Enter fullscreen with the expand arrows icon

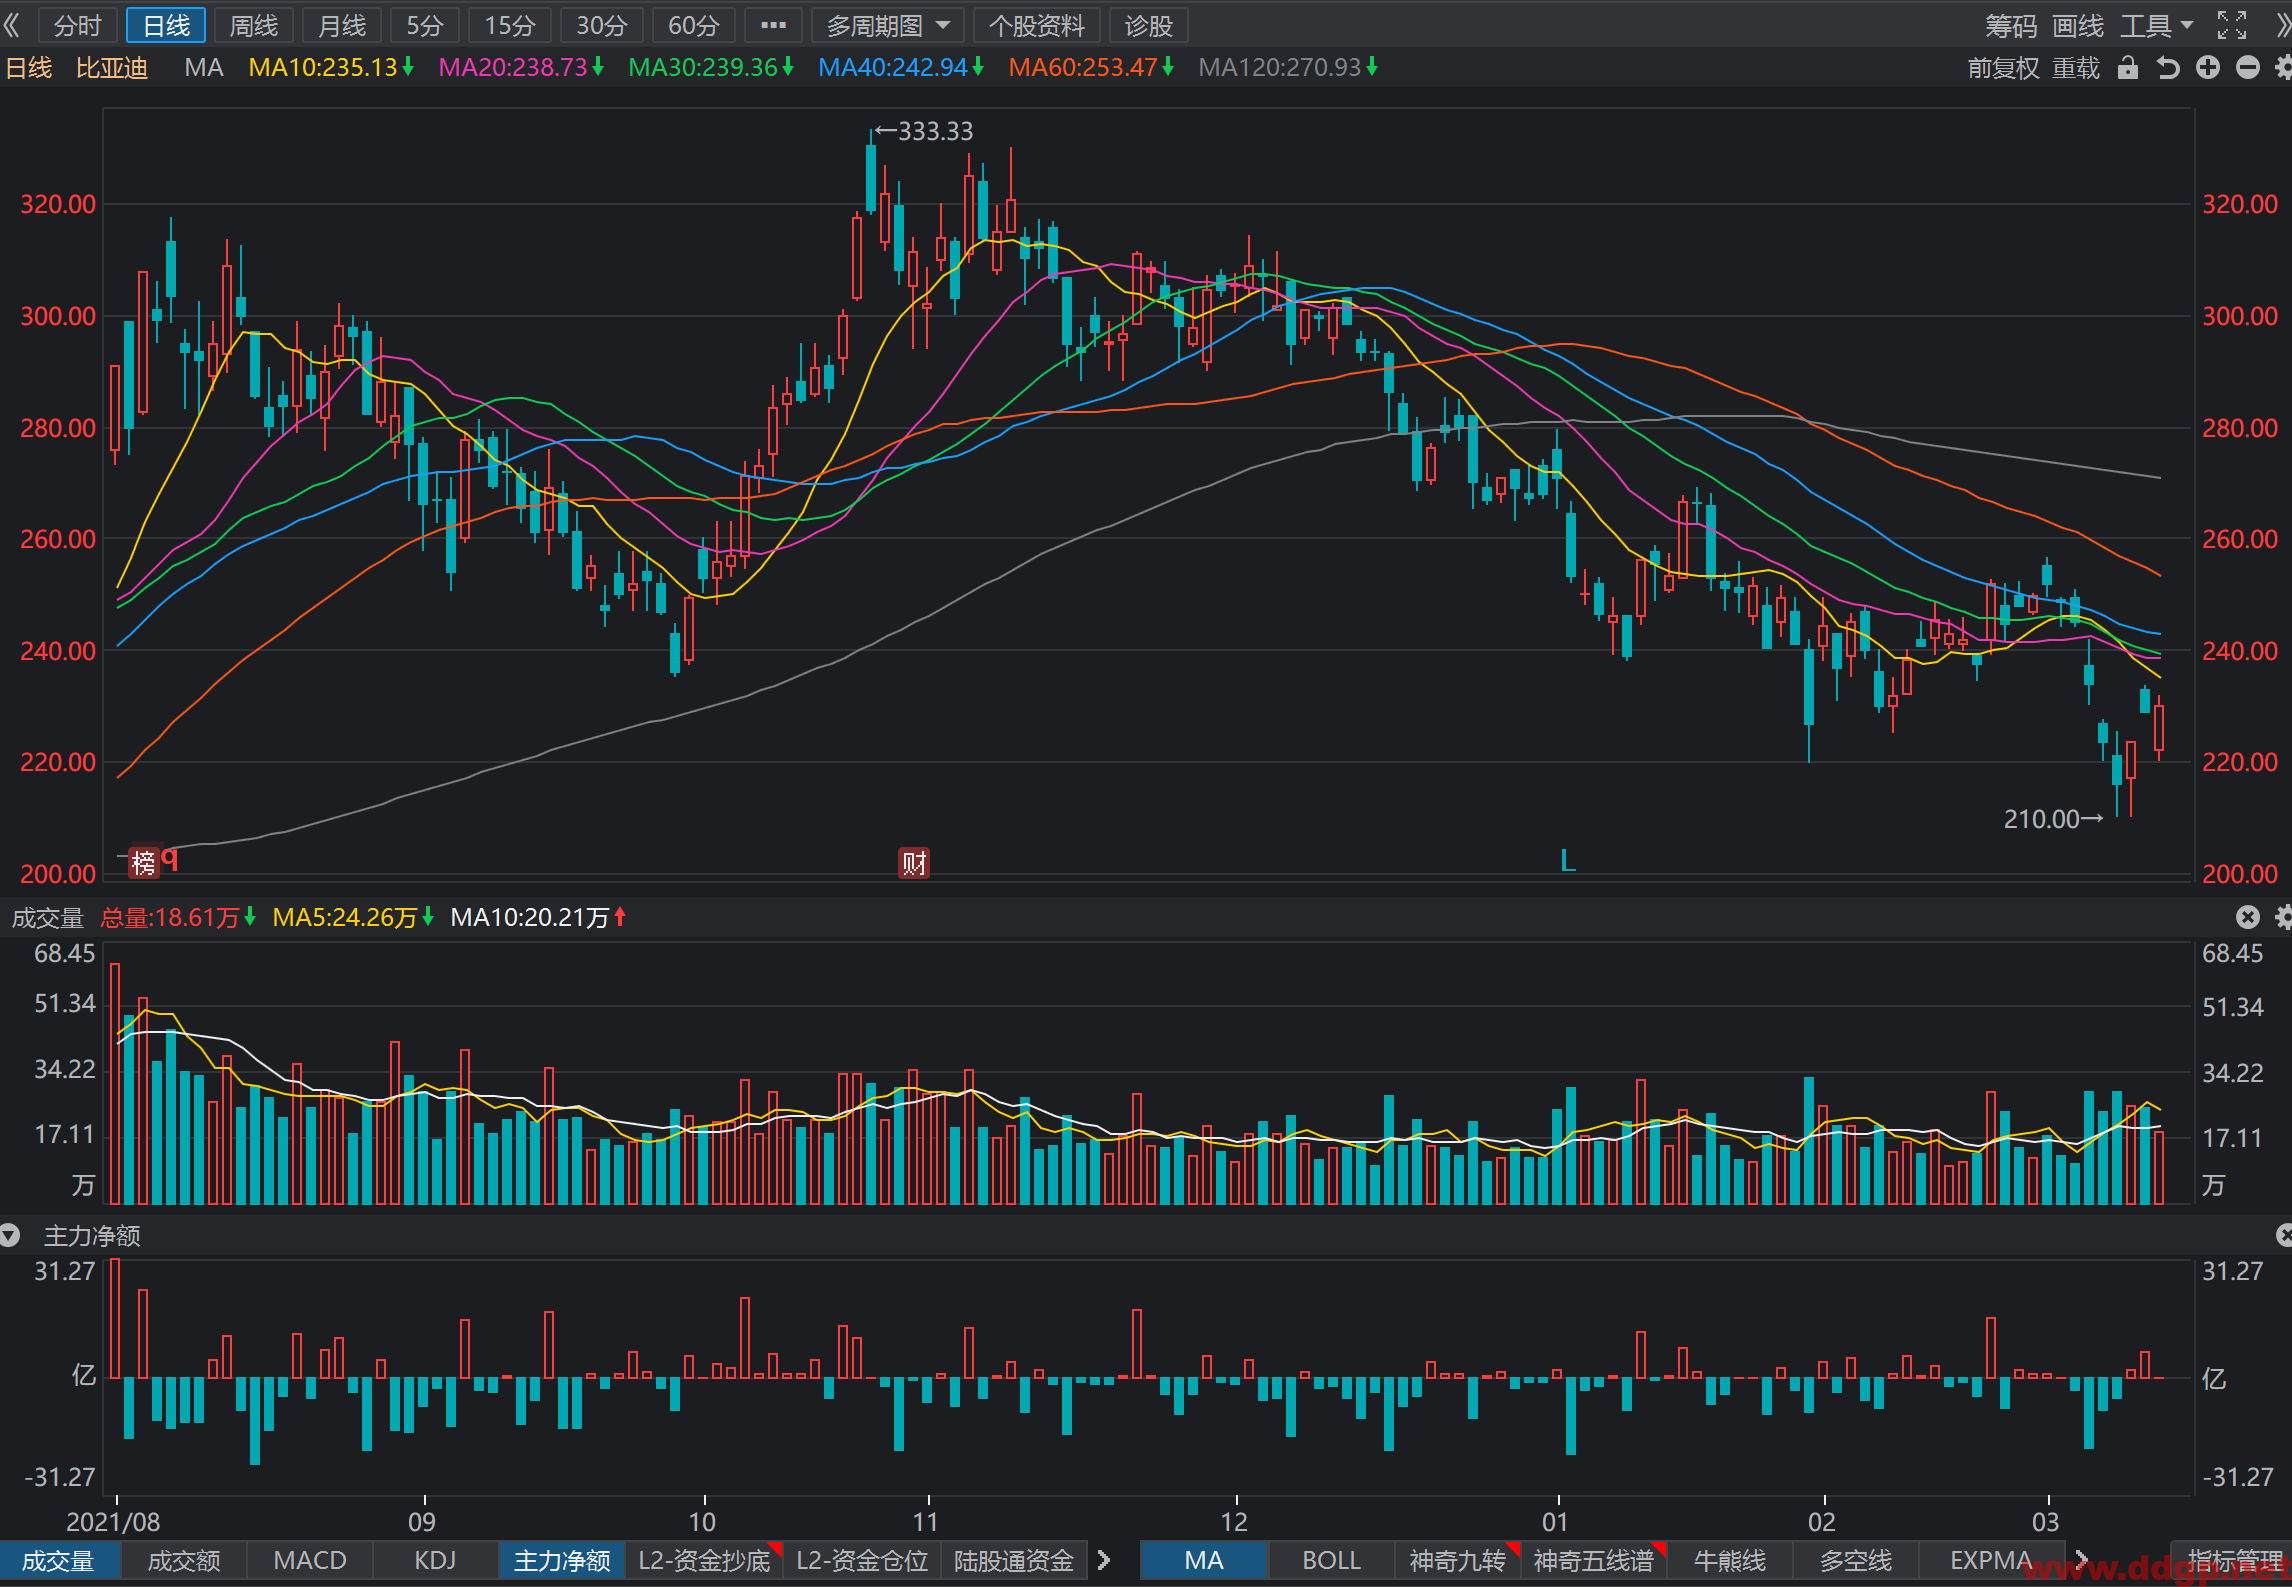(2232, 25)
